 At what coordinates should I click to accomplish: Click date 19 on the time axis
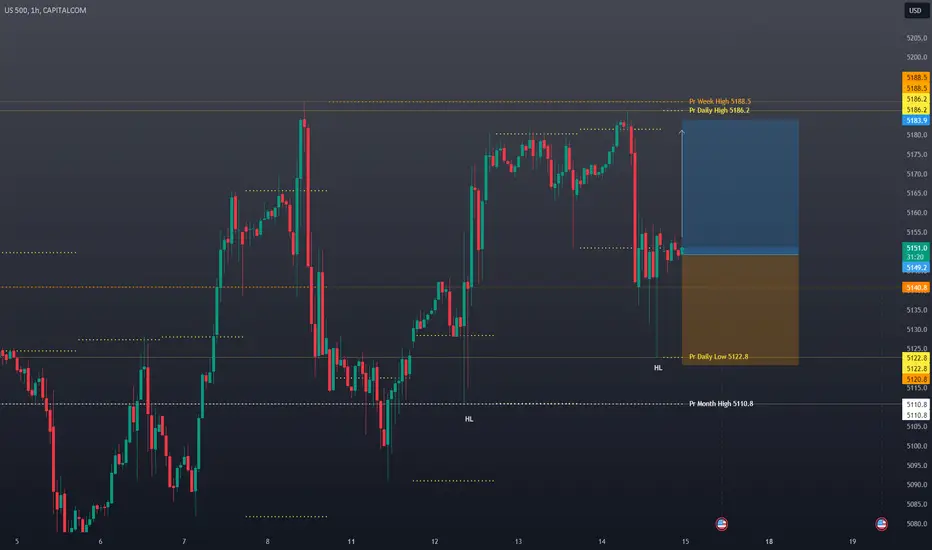coord(852,542)
